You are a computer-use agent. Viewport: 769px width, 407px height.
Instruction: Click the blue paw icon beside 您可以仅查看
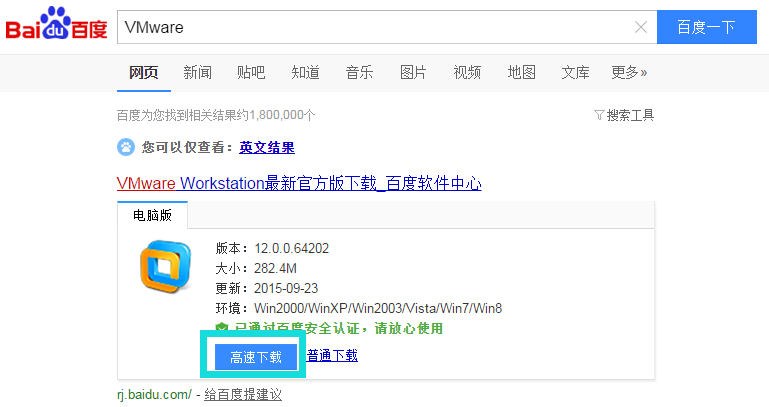click(126, 147)
